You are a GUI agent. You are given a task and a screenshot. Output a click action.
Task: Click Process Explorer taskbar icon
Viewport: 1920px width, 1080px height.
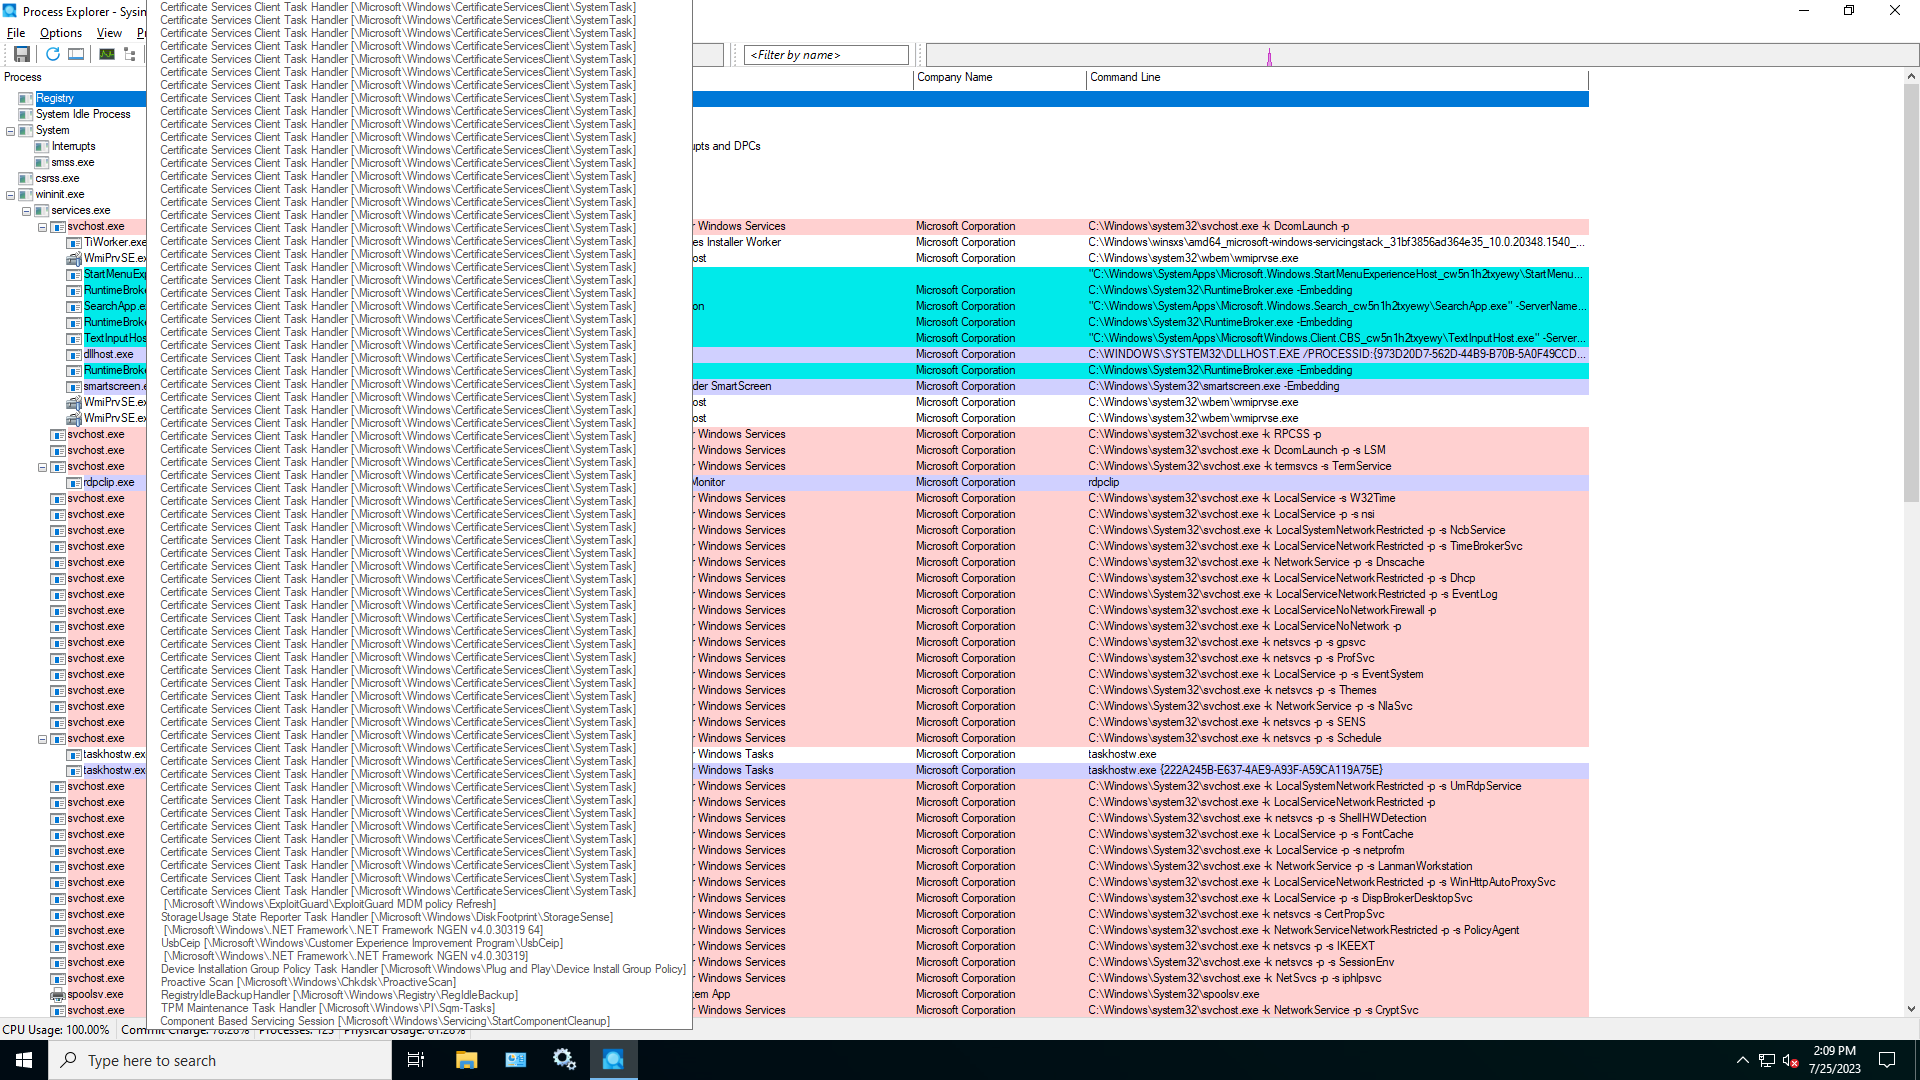coord(613,1060)
